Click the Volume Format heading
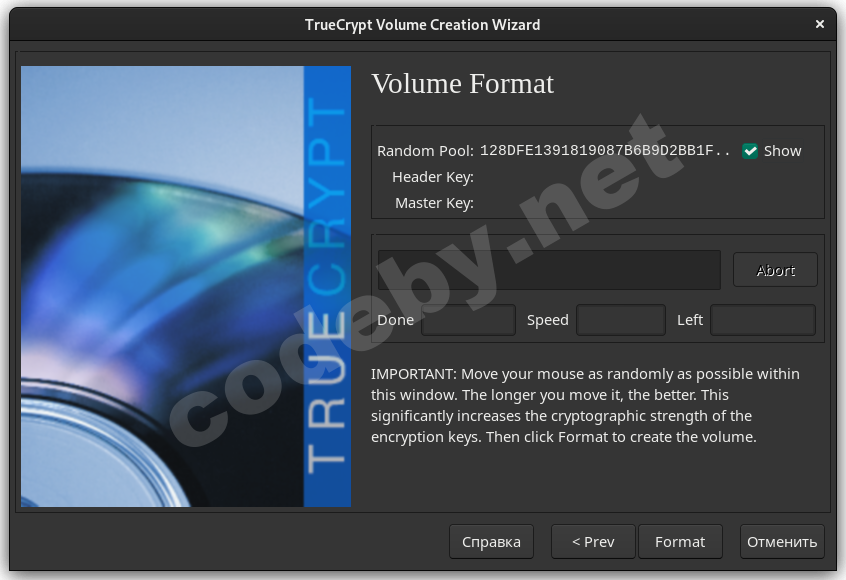Screen dimensions: 846x580 pyautogui.click(x=462, y=84)
